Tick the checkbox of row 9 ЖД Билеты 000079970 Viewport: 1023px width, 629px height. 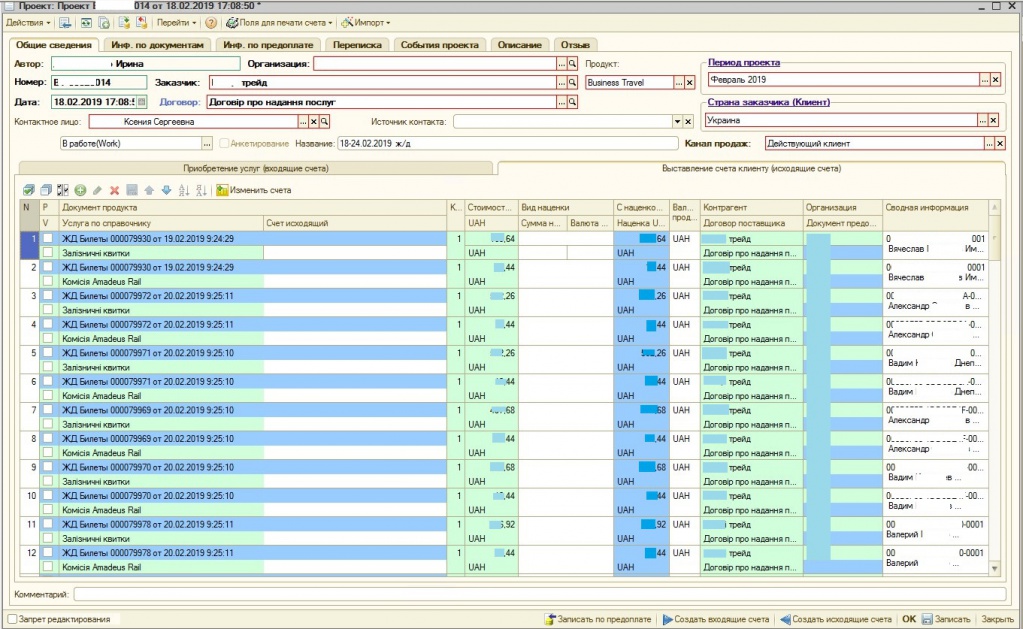pyautogui.click(x=48, y=468)
